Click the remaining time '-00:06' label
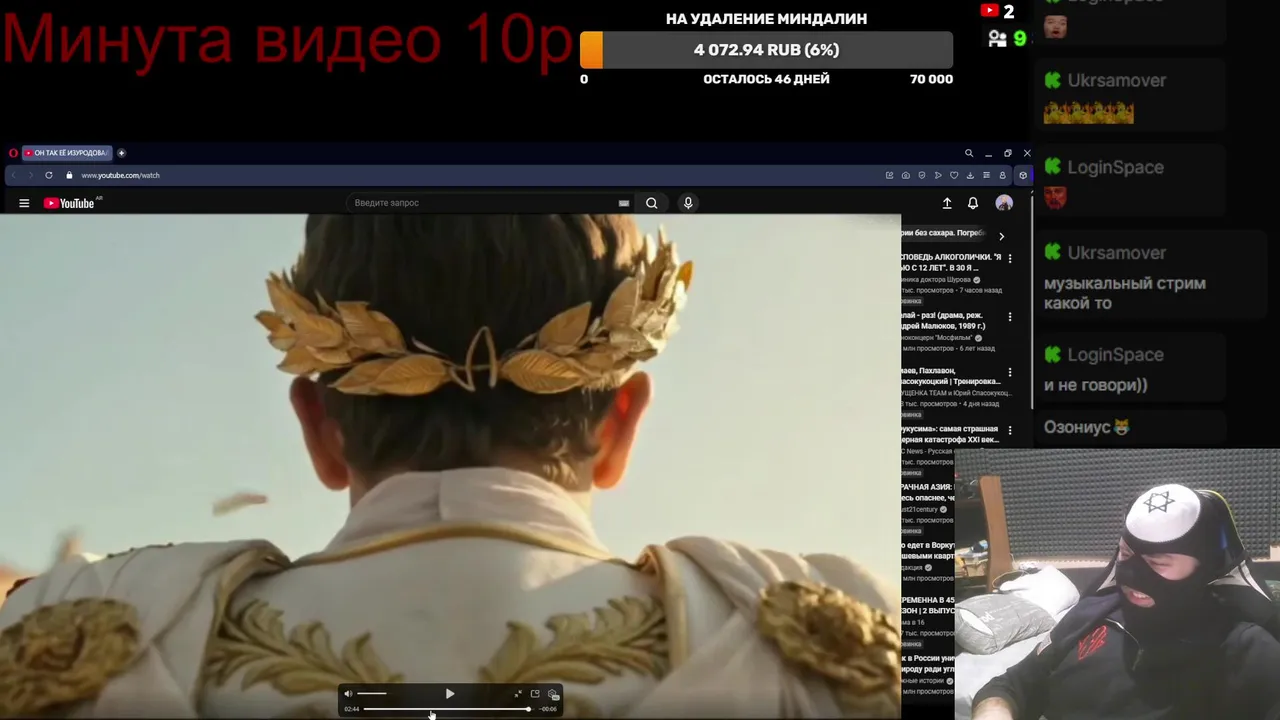 coord(548,709)
